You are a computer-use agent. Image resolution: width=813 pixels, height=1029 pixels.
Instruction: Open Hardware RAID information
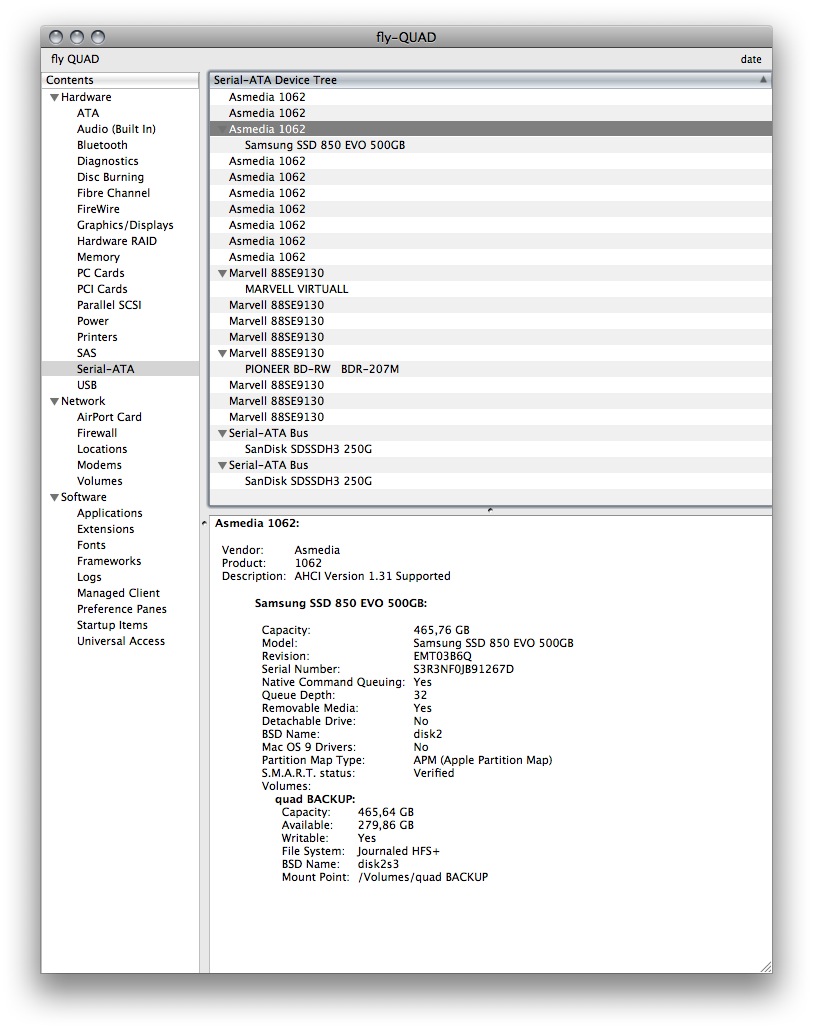(117, 242)
